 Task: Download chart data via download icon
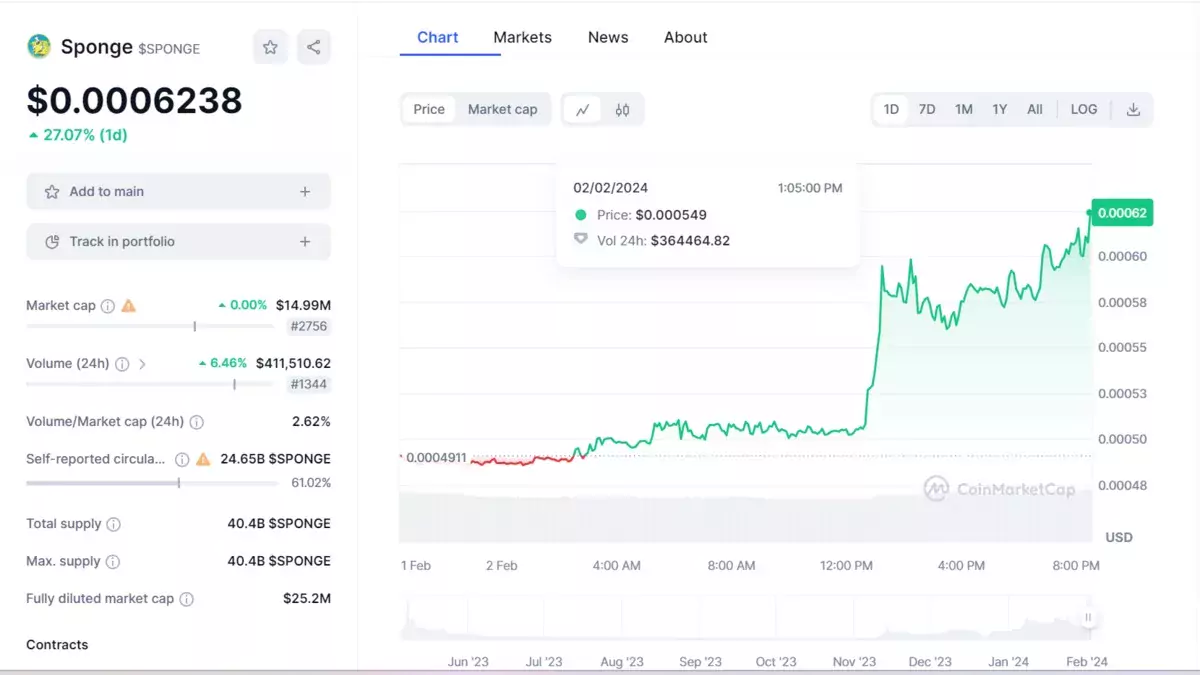pos(1133,110)
